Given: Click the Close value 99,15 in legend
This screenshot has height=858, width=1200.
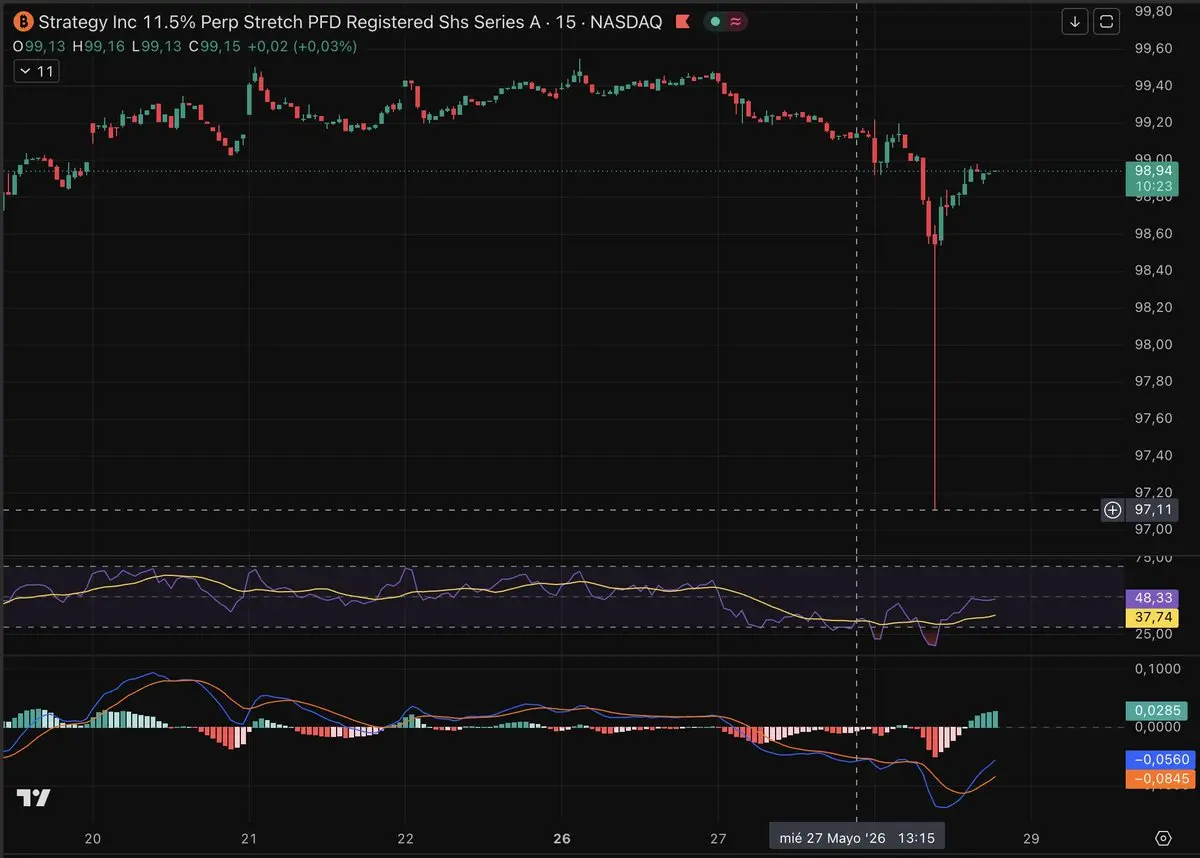Looking at the screenshot, I should [x=219, y=46].
